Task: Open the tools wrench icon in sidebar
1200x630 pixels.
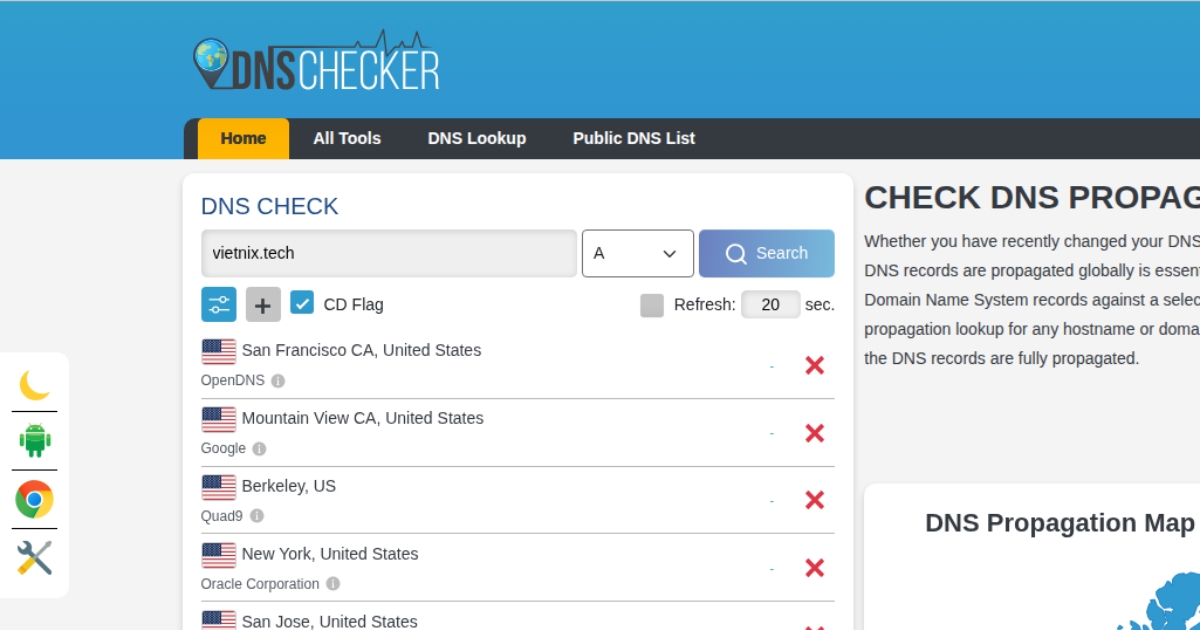Action: click(35, 558)
